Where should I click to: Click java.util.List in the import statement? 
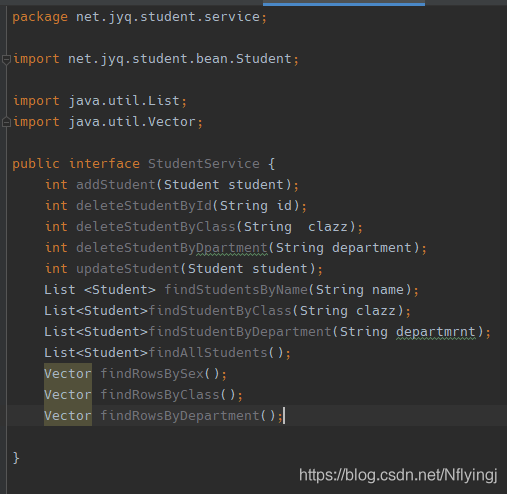pyautogui.click(x=124, y=101)
